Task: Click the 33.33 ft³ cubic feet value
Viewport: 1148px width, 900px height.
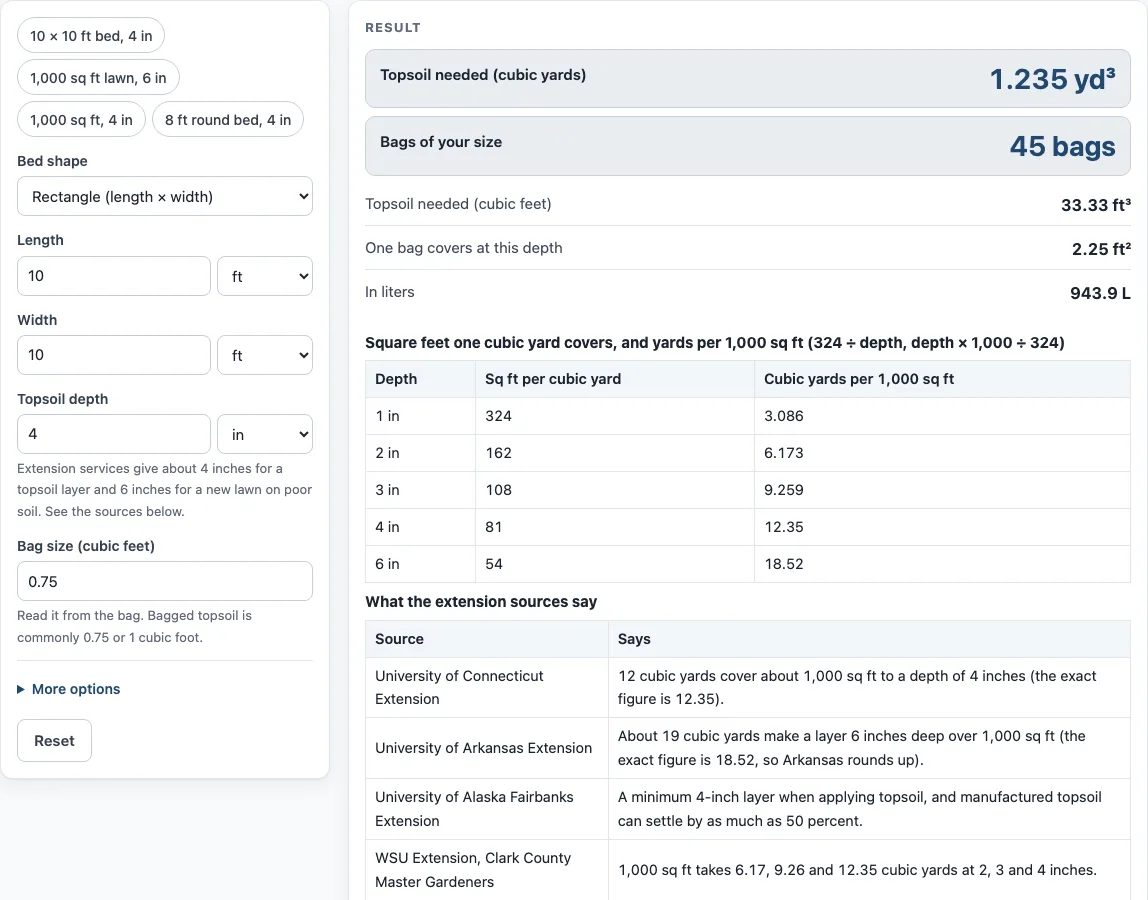Action: pyautogui.click(x=1095, y=205)
